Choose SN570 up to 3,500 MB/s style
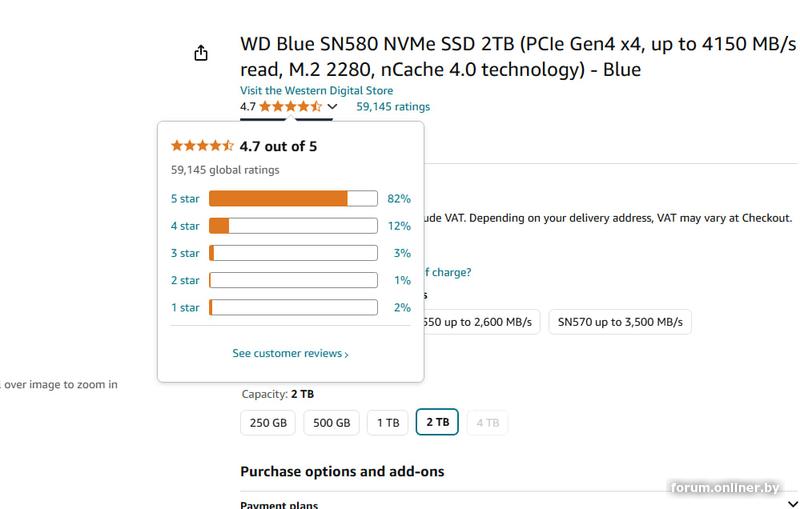This screenshot has height=509, width=800. [x=620, y=322]
